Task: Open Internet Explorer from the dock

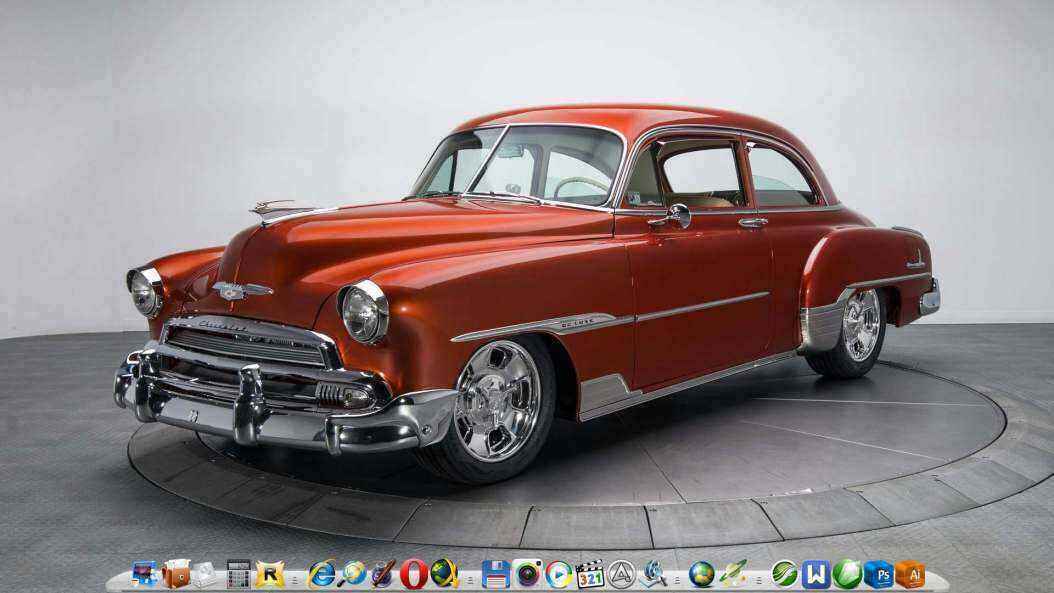Action: pyautogui.click(x=322, y=574)
